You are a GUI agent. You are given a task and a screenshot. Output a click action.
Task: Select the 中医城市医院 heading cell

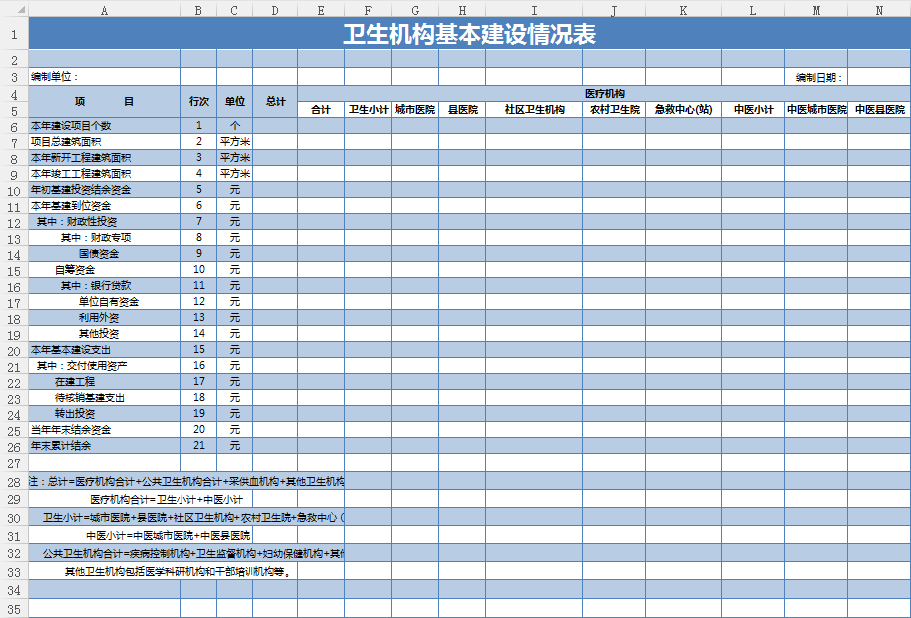point(815,110)
